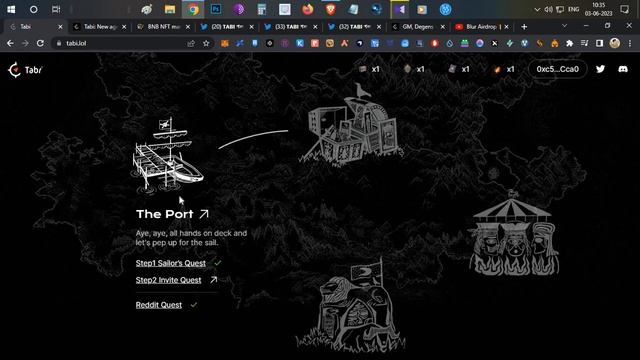Open Step1 Sailor's Quest link
640x360 pixels.
coord(171,263)
